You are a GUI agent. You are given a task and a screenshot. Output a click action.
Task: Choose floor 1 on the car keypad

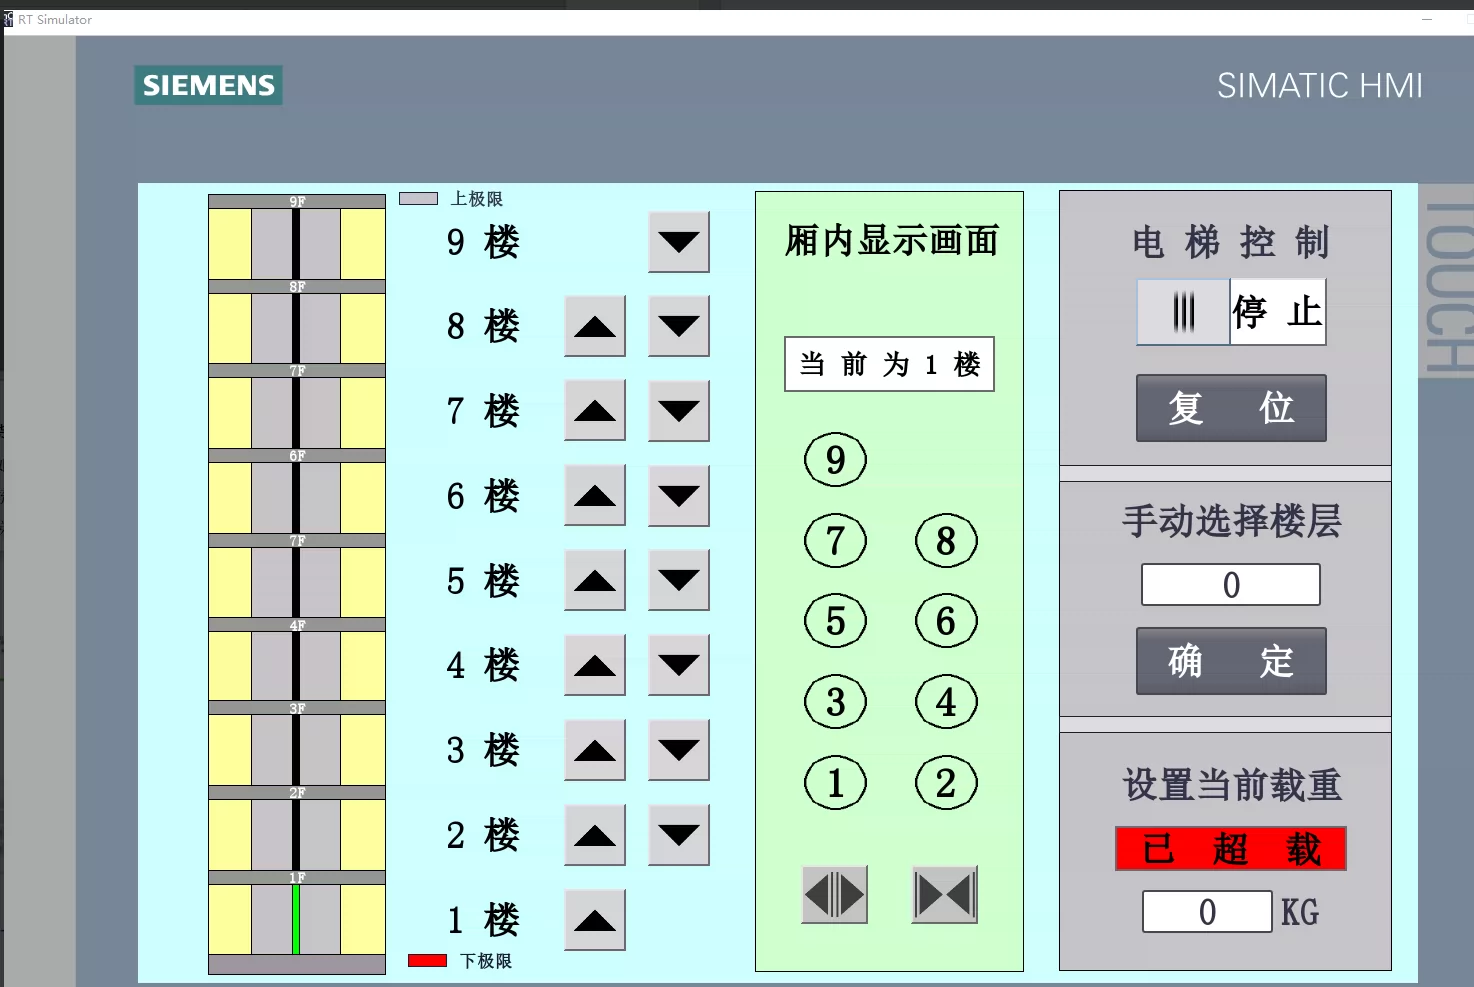[836, 783]
